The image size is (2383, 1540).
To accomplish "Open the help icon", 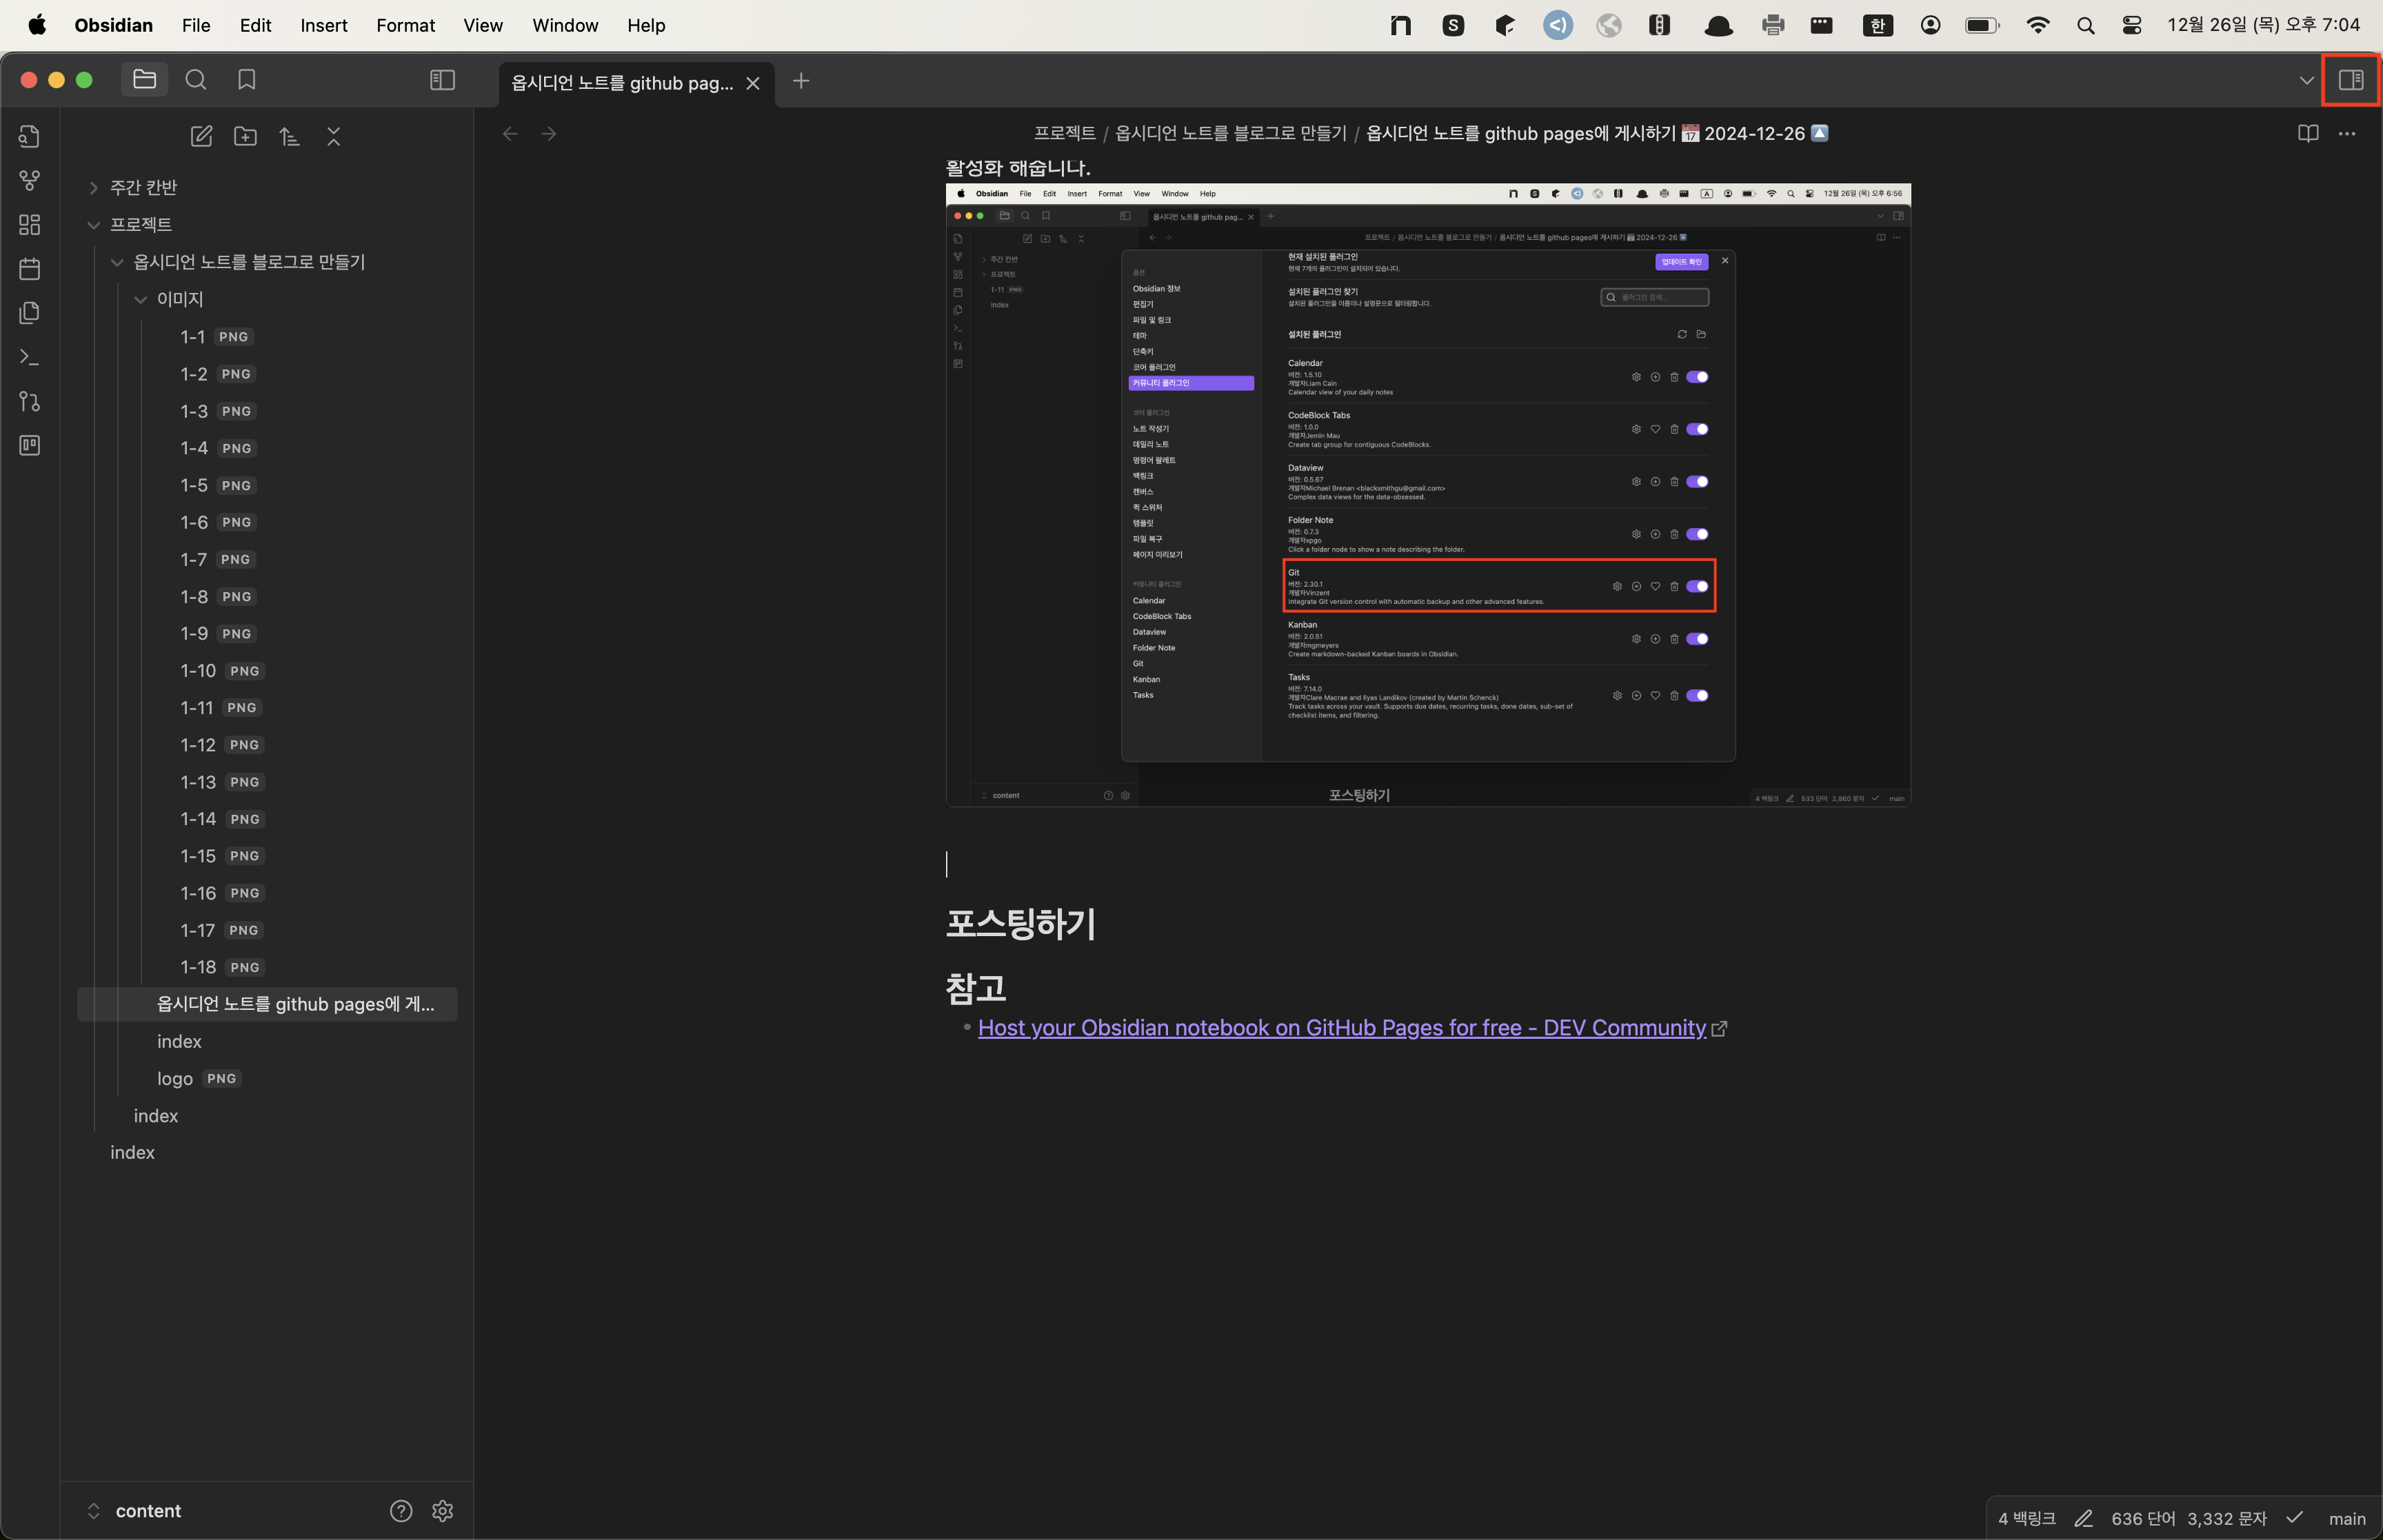I will pyautogui.click(x=401, y=1511).
